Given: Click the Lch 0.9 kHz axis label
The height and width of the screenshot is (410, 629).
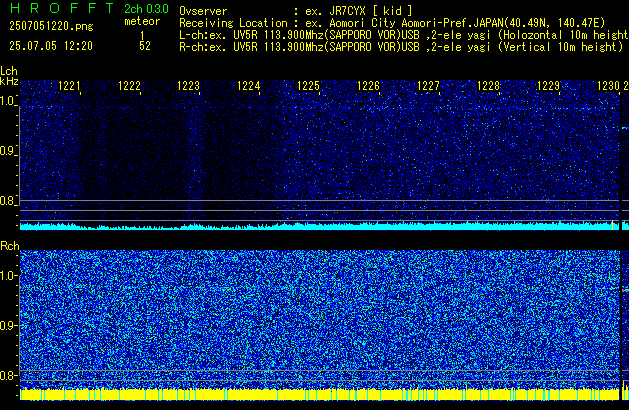Looking at the screenshot, I should click(8, 151).
